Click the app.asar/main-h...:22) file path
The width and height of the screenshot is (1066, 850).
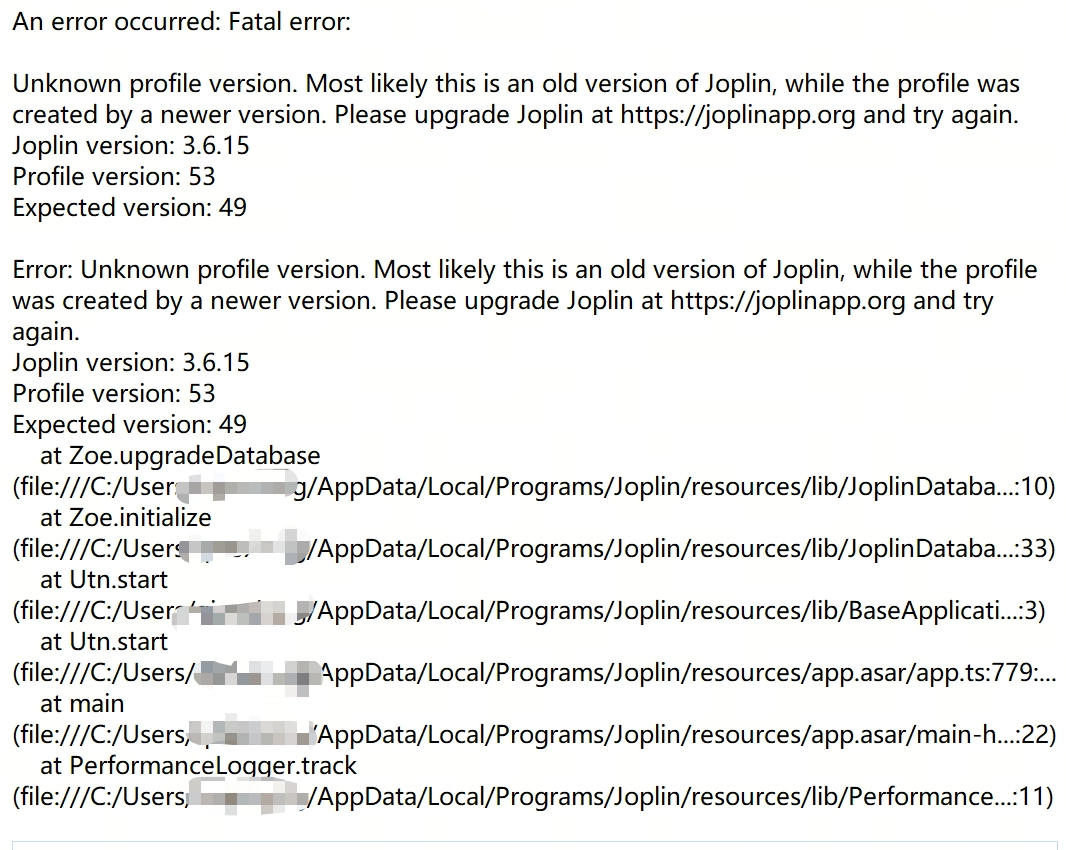pyautogui.click(x=534, y=734)
